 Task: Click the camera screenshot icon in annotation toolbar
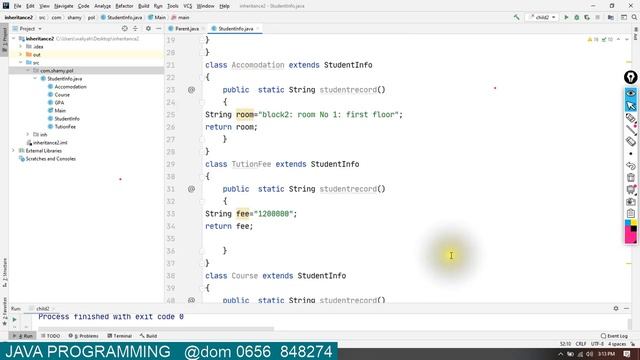point(631,202)
